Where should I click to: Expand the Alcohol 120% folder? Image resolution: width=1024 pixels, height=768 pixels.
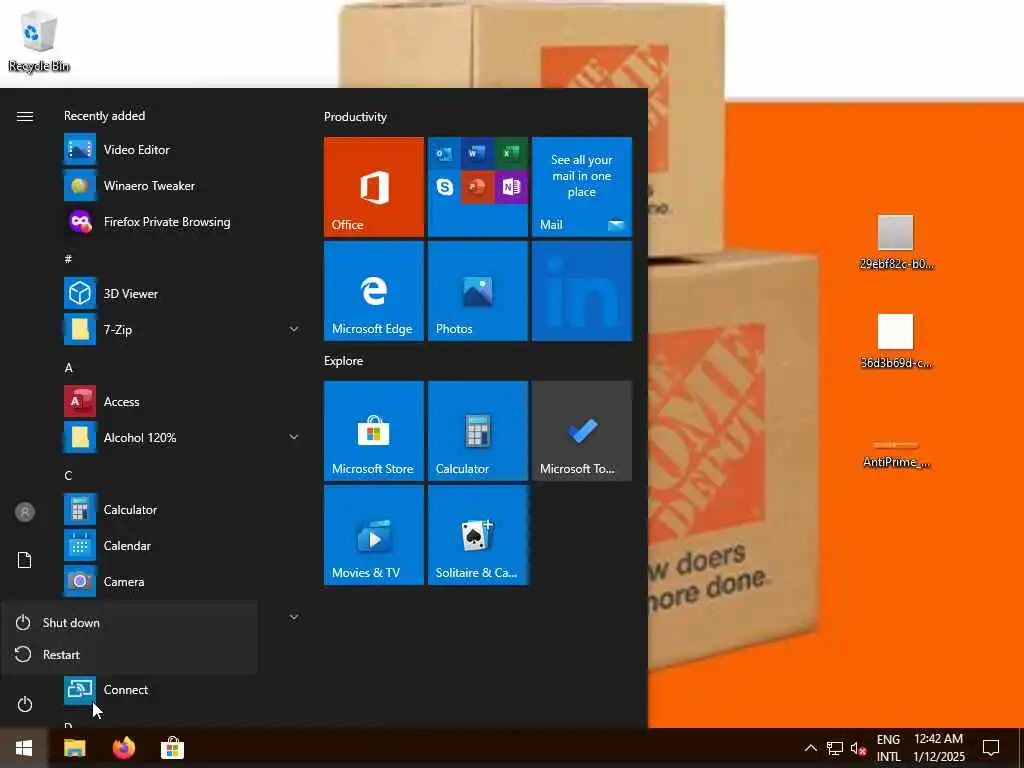pyautogui.click(x=294, y=438)
